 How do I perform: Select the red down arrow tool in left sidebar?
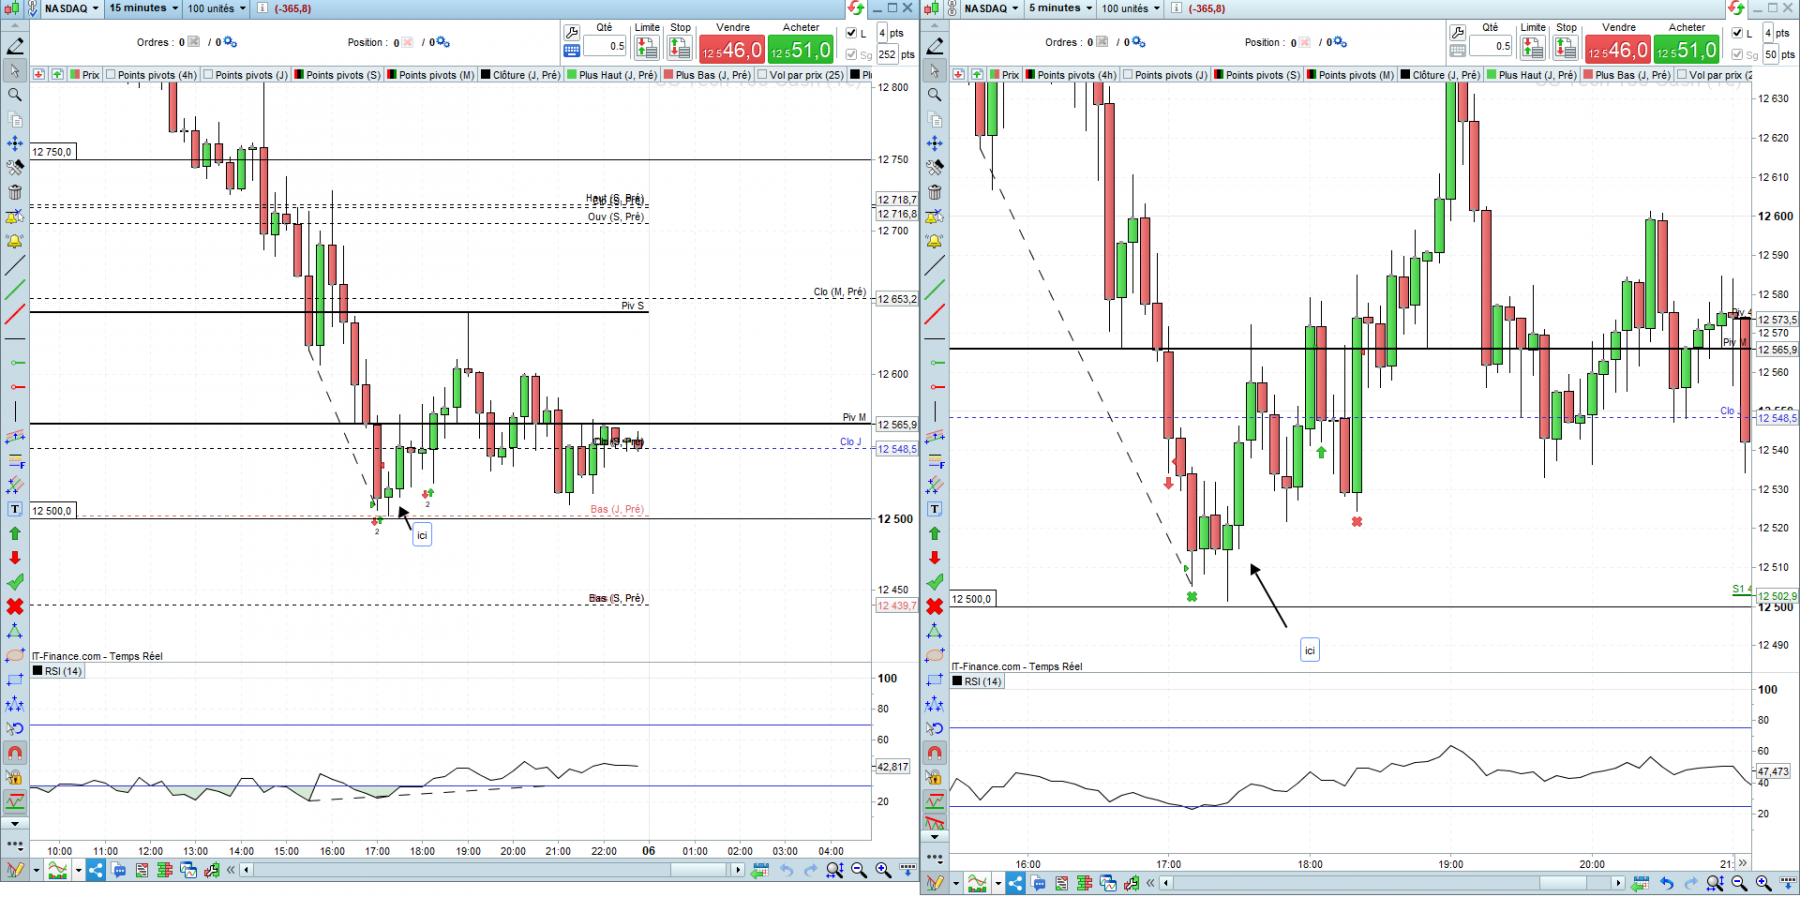[15, 558]
